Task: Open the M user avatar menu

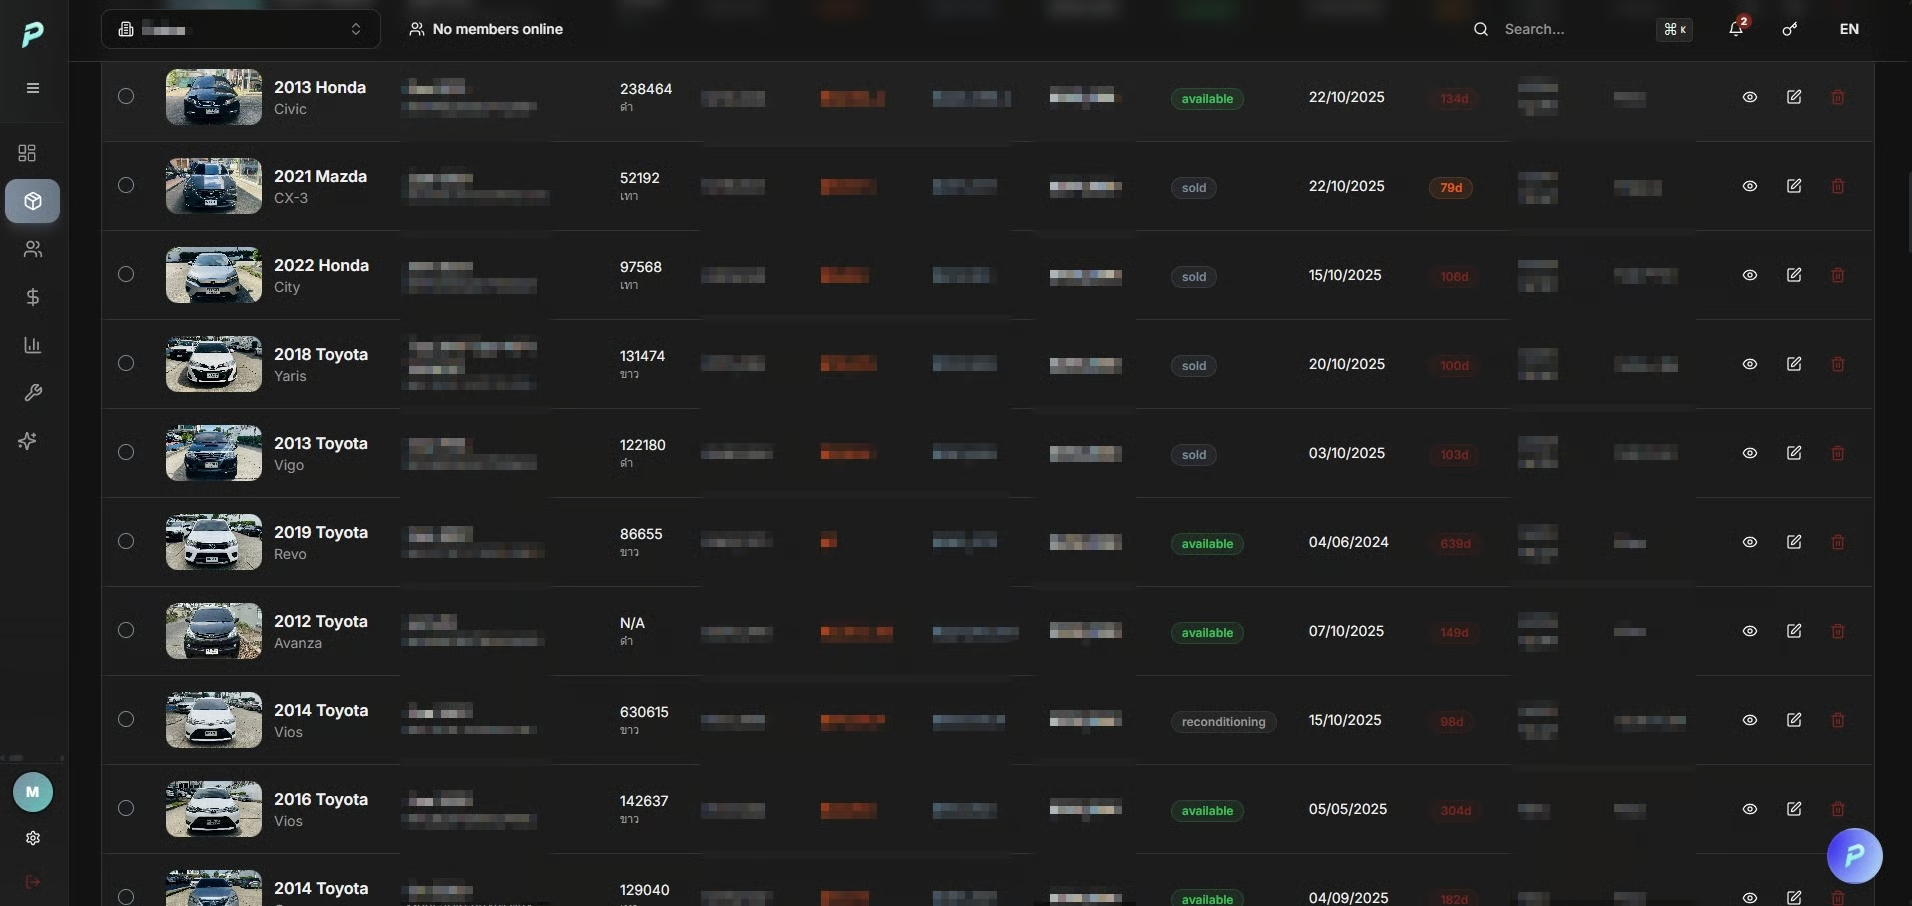Action: coord(33,792)
